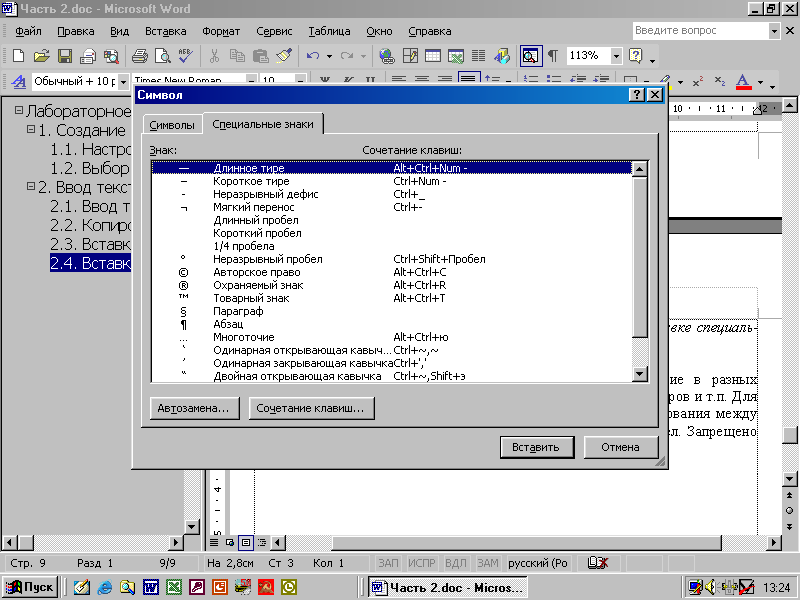Open the Таблица menu
The image size is (800, 600).
point(329,31)
